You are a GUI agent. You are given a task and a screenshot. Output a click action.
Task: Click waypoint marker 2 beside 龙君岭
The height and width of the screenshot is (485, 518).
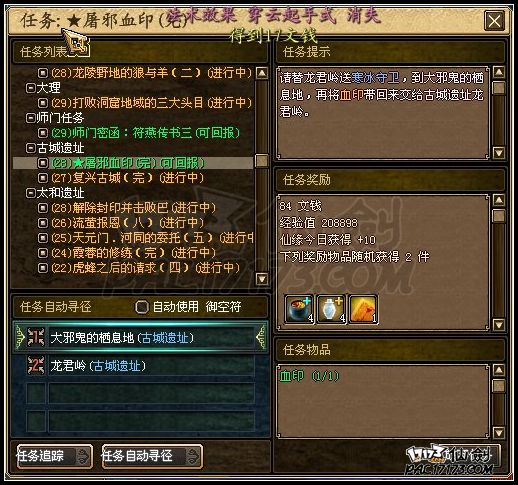[36, 366]
